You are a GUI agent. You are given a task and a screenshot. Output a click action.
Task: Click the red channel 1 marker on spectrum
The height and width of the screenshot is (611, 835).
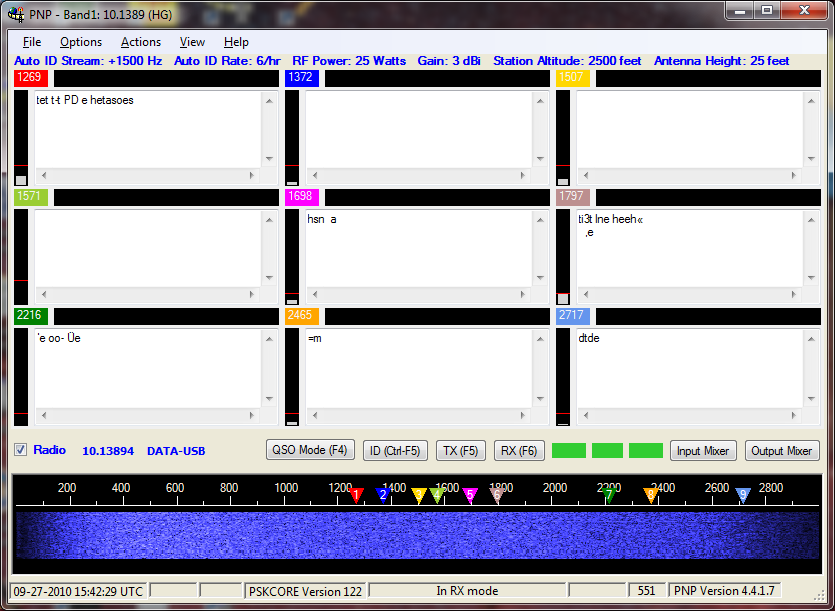(356, 495)
